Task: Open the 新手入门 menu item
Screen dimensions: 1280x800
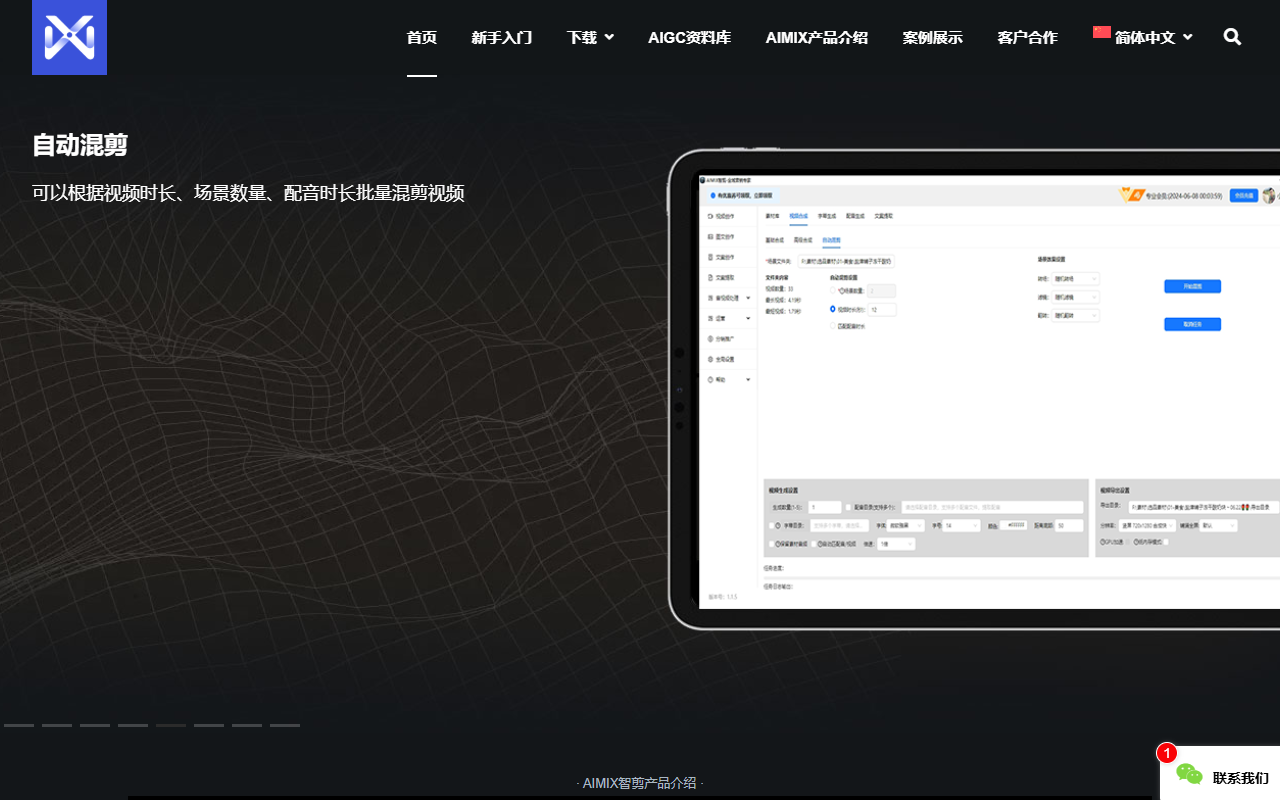Action: click(x=502, y=37)
